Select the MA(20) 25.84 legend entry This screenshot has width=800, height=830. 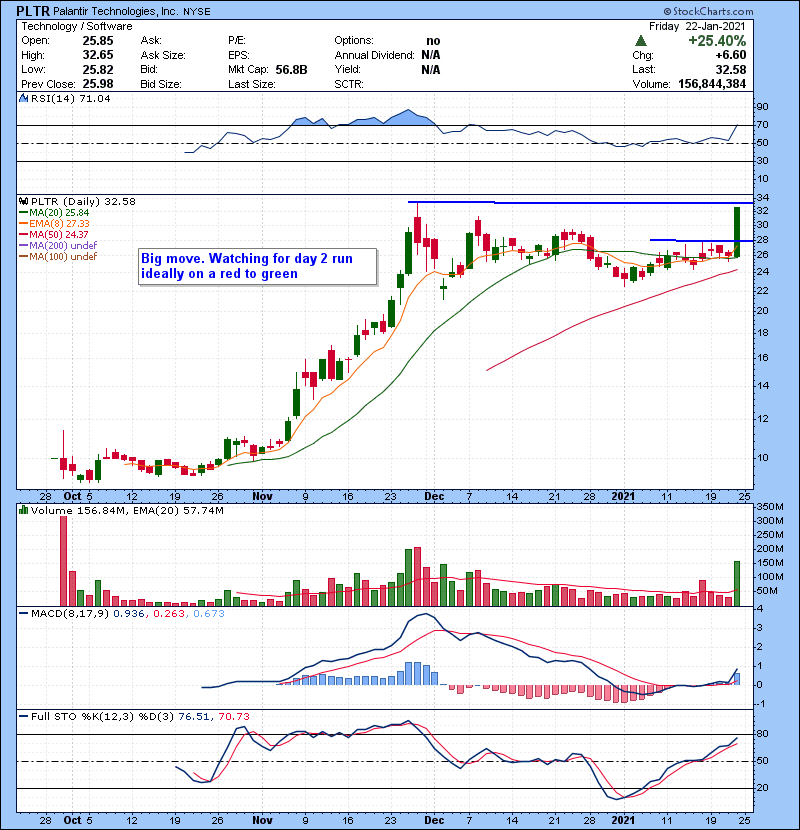[54, 212]
